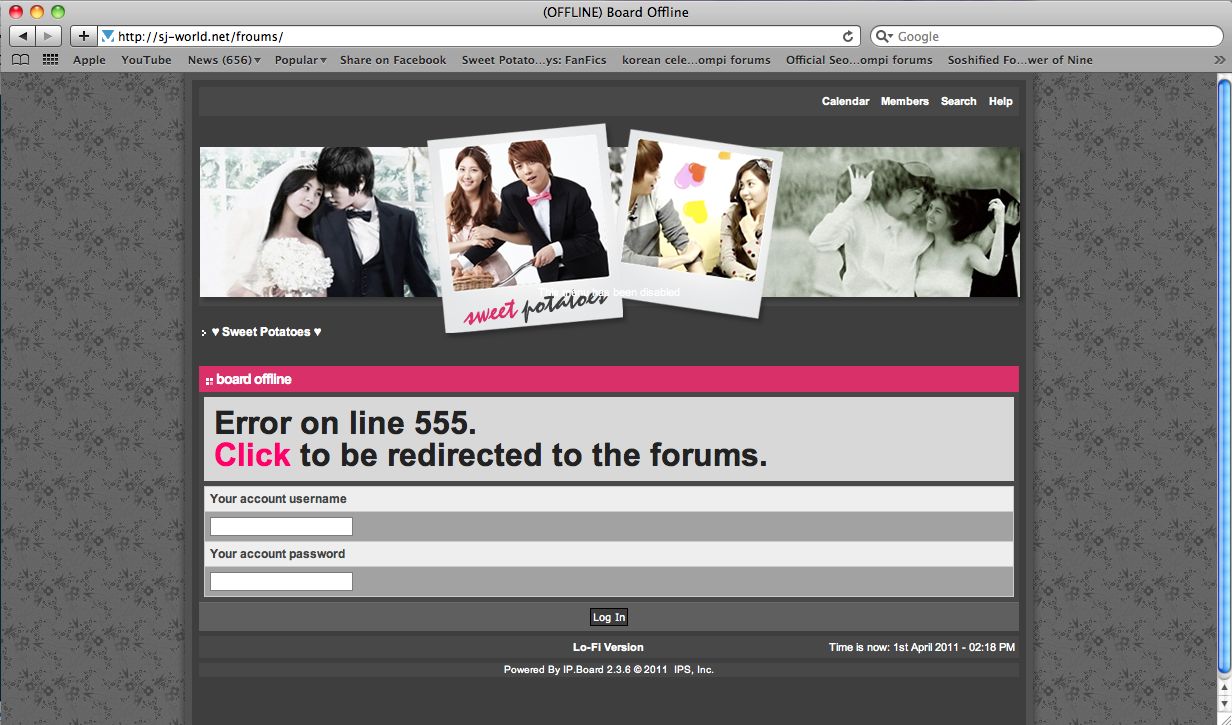1232x725 pixels.
Task: Open the forum Help page
Action: click(x=1000, y=101)
